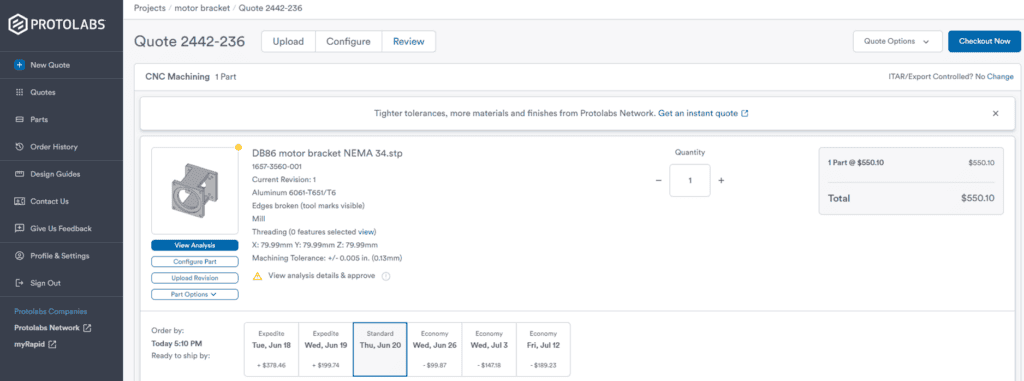Click the Profile & Settings person icon
This screenshot has width=1024, height=381.
[19, 256]
